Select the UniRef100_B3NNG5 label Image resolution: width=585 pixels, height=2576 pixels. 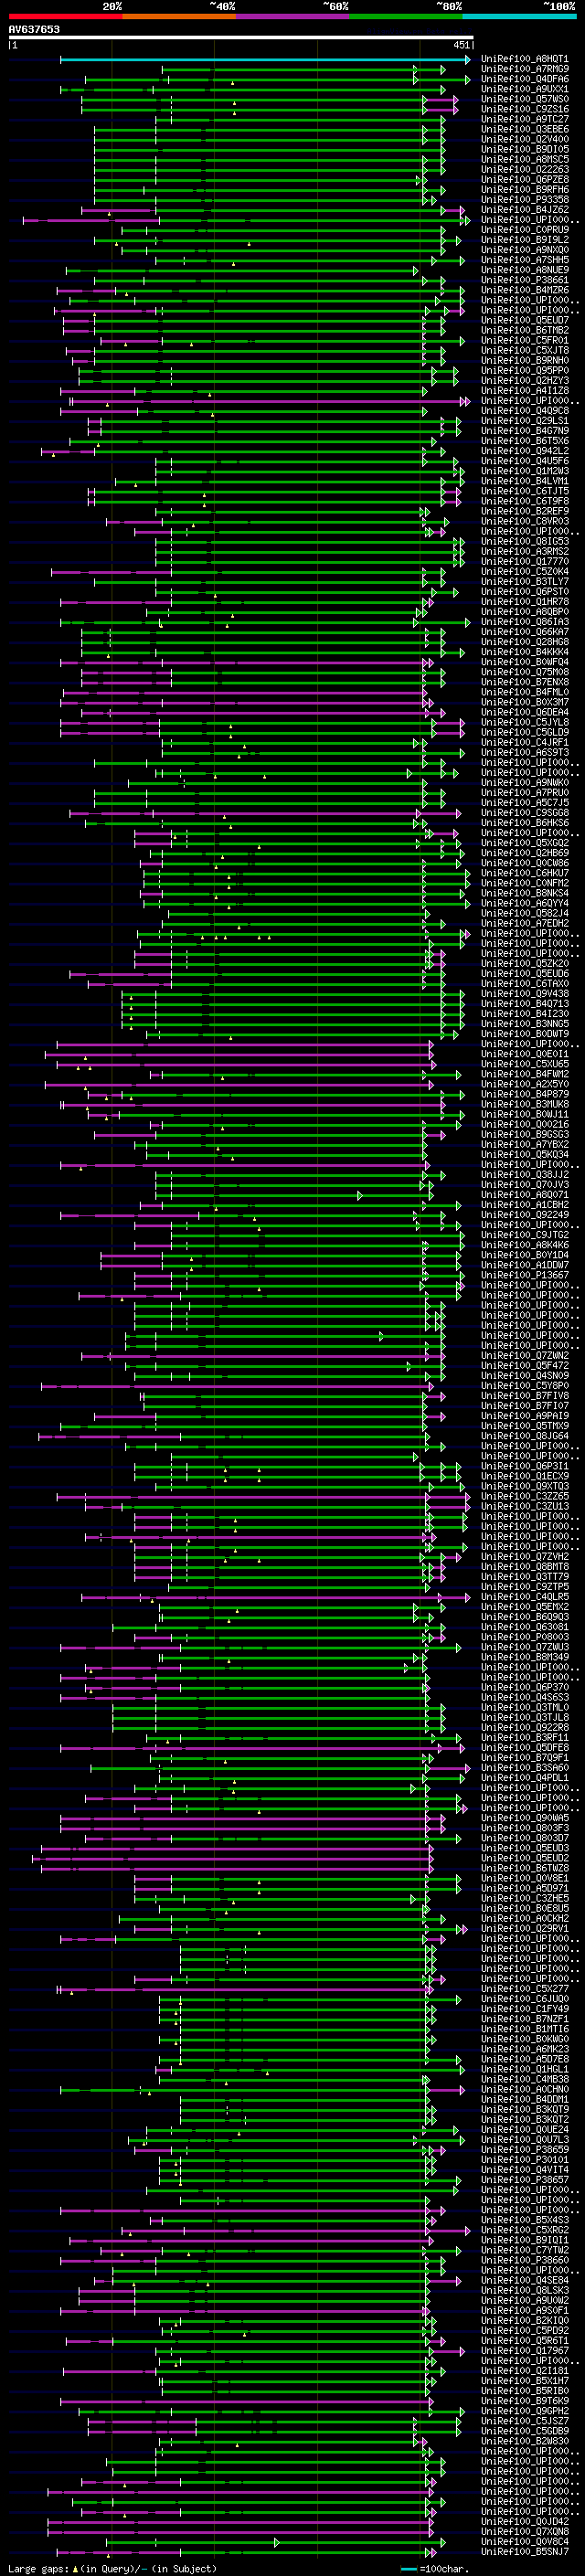pos(525,1024)
